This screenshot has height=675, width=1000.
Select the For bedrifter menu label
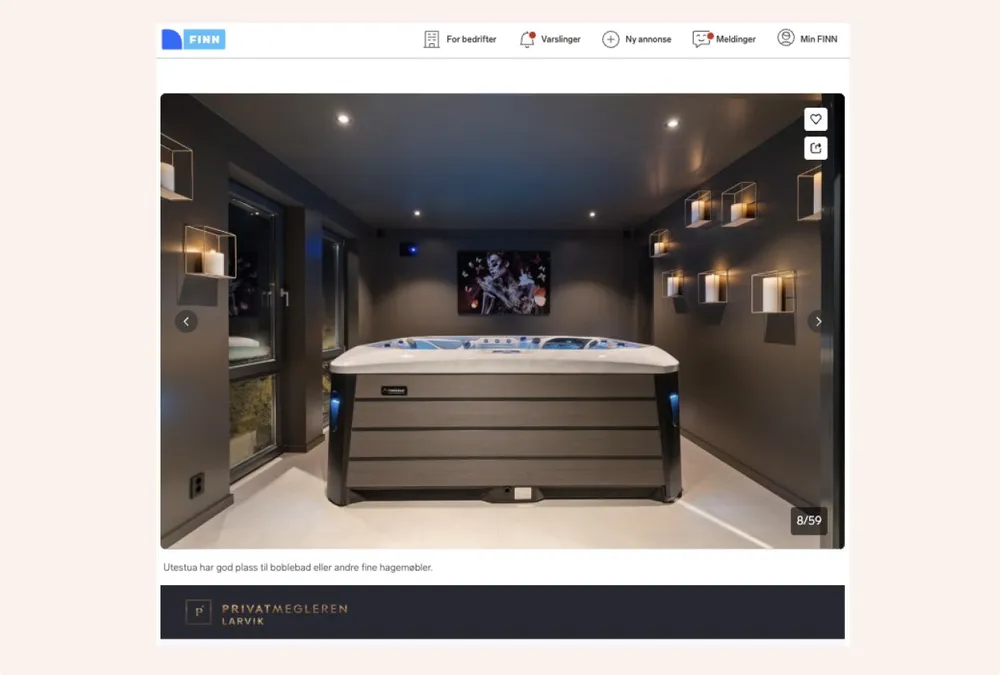click(471, 39)
